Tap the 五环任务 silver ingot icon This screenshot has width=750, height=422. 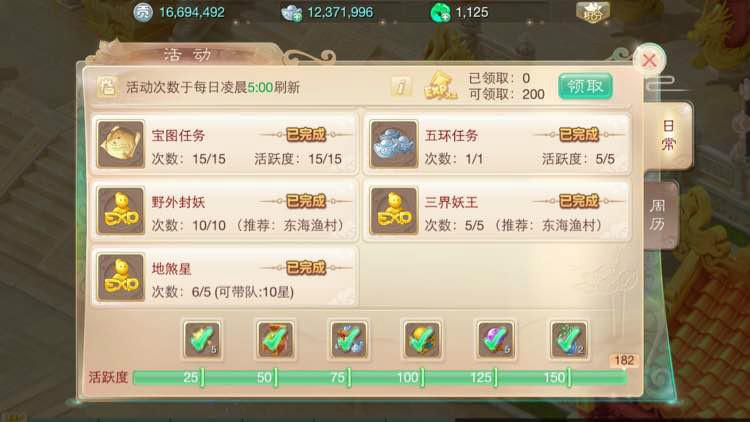tap(394, 144)
